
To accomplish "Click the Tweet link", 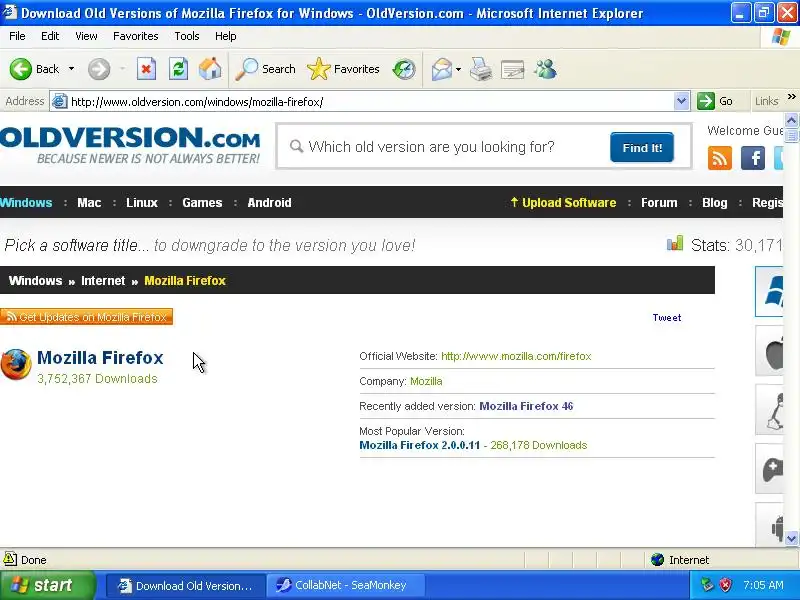I will coord(667,317).
